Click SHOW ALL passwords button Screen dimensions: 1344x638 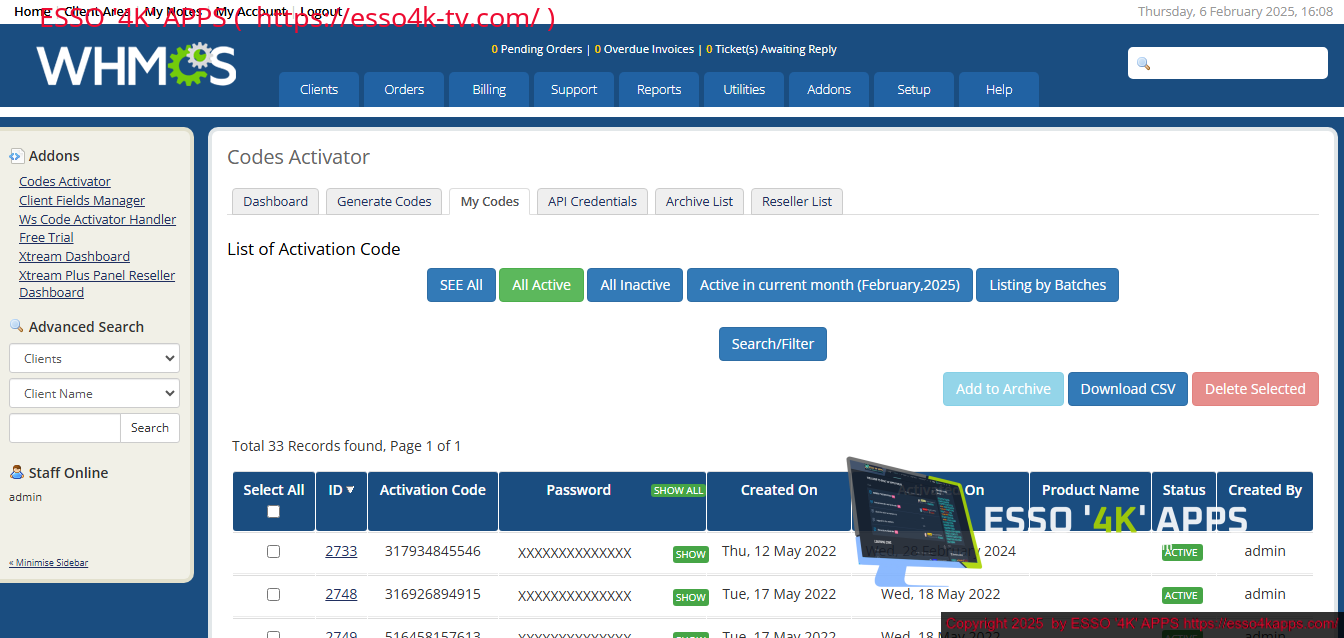coord(678,490)
